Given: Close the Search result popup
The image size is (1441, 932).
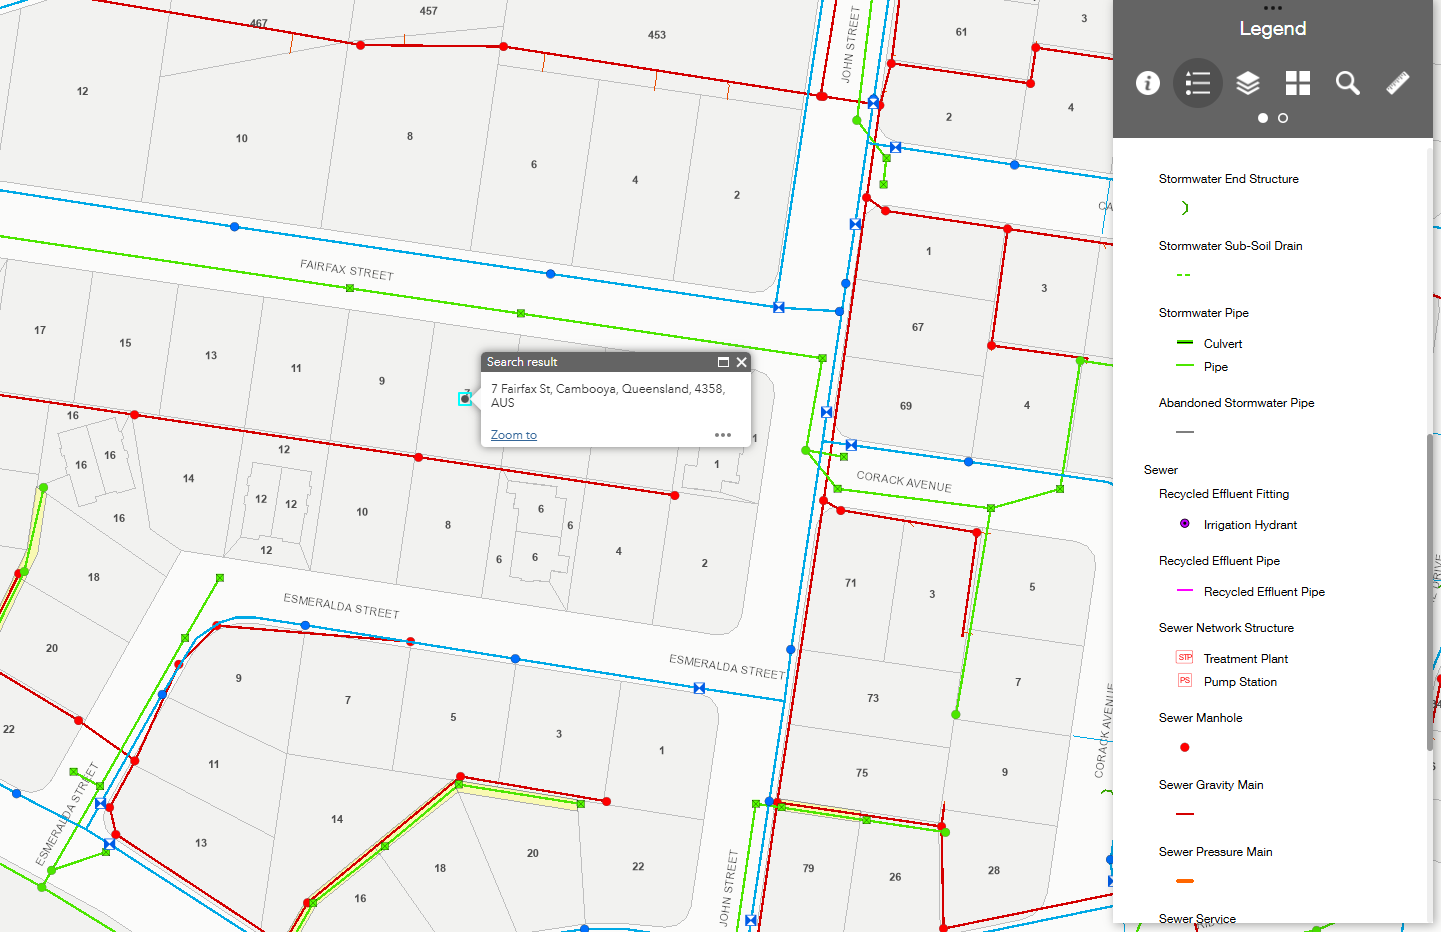Looking at the screenshot, I should pos(741,362).
